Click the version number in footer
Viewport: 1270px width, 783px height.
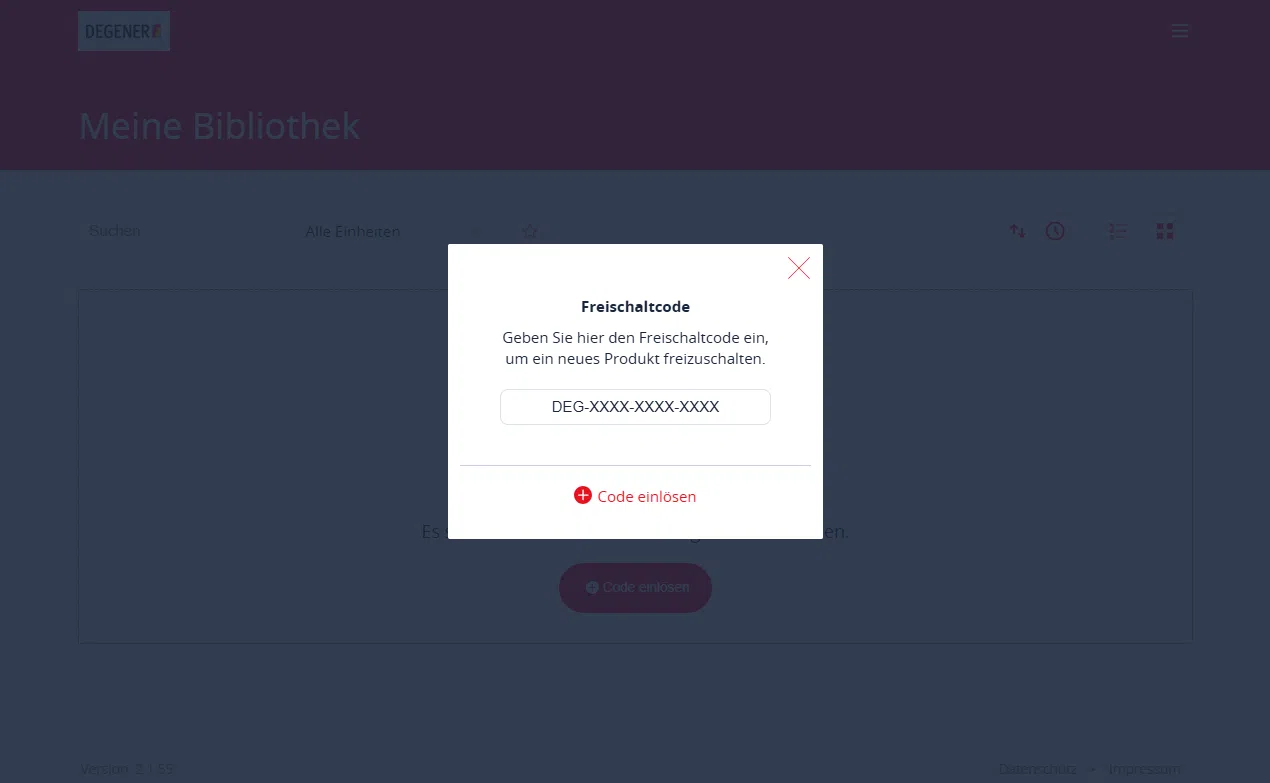coord(127,769)
